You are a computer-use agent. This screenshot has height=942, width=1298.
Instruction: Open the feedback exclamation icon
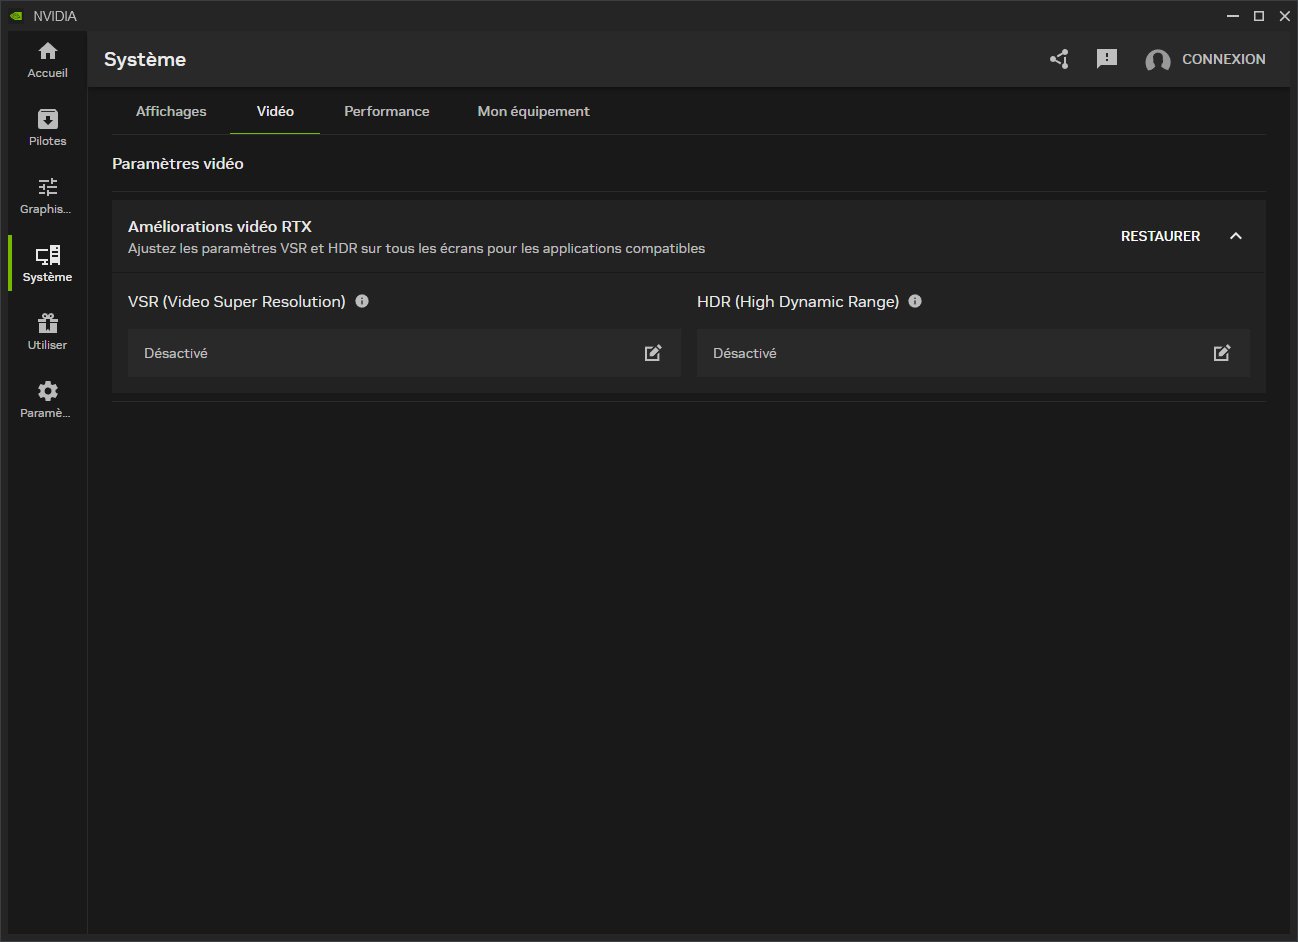pos(1106,59)
